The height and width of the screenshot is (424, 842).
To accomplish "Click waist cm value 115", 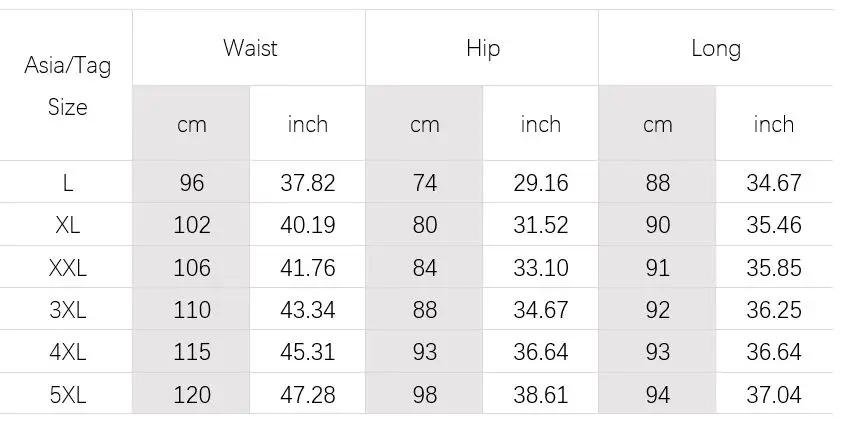I will [x=192, y=352].
